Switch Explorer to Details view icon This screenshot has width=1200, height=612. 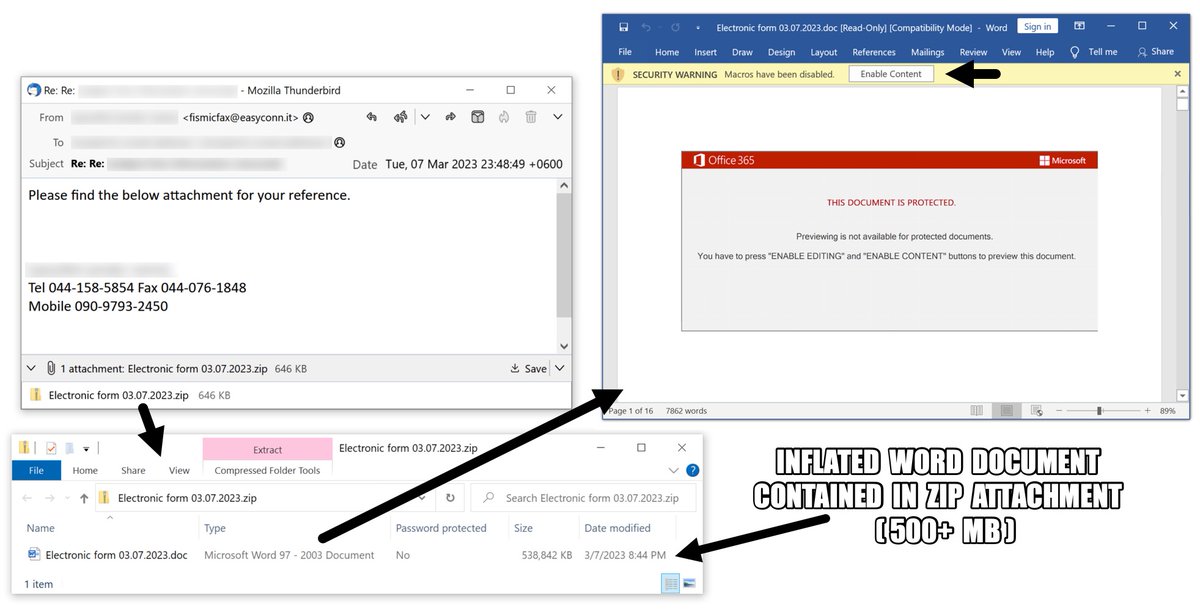pos(670,583)
